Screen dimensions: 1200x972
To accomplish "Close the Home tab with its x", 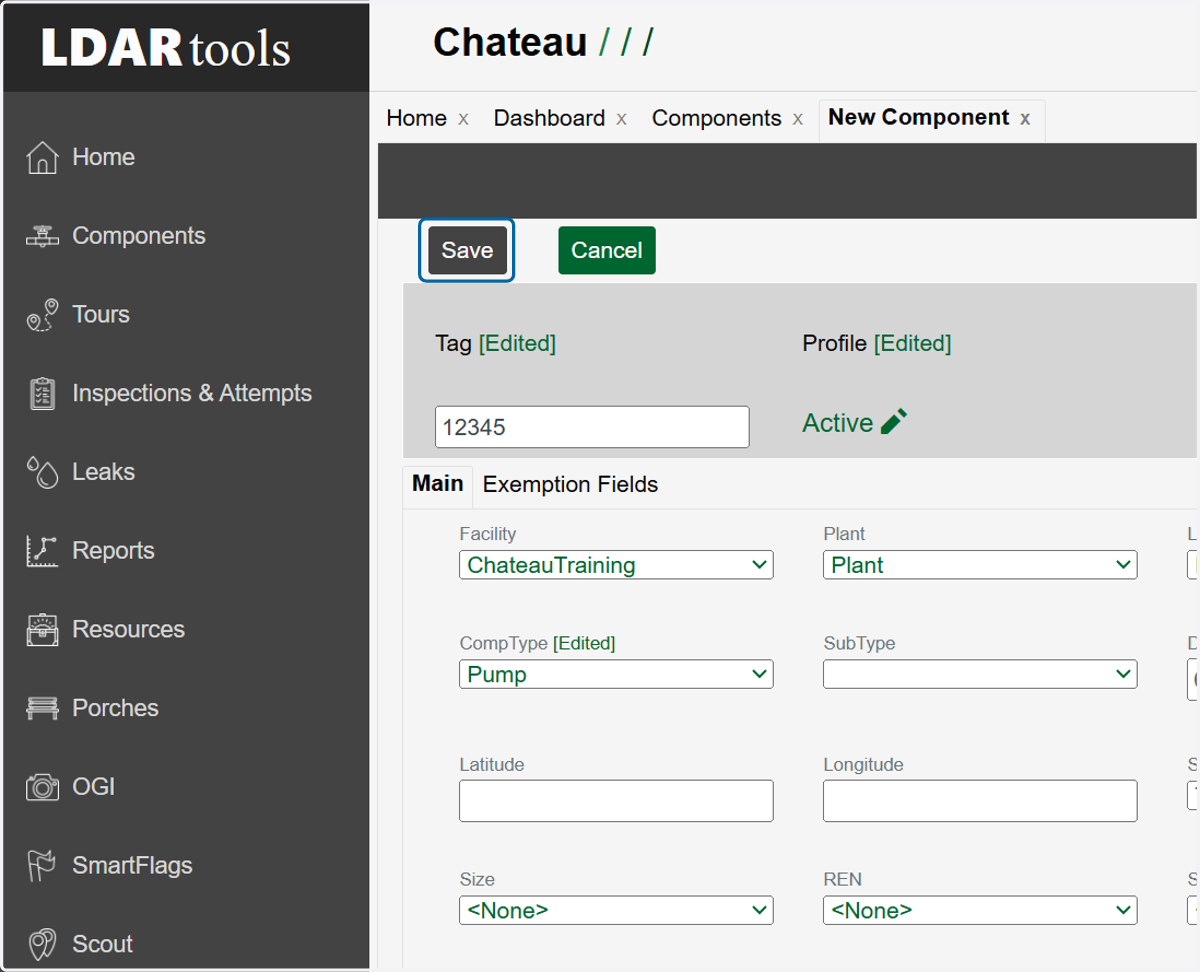I will [463, 119].
